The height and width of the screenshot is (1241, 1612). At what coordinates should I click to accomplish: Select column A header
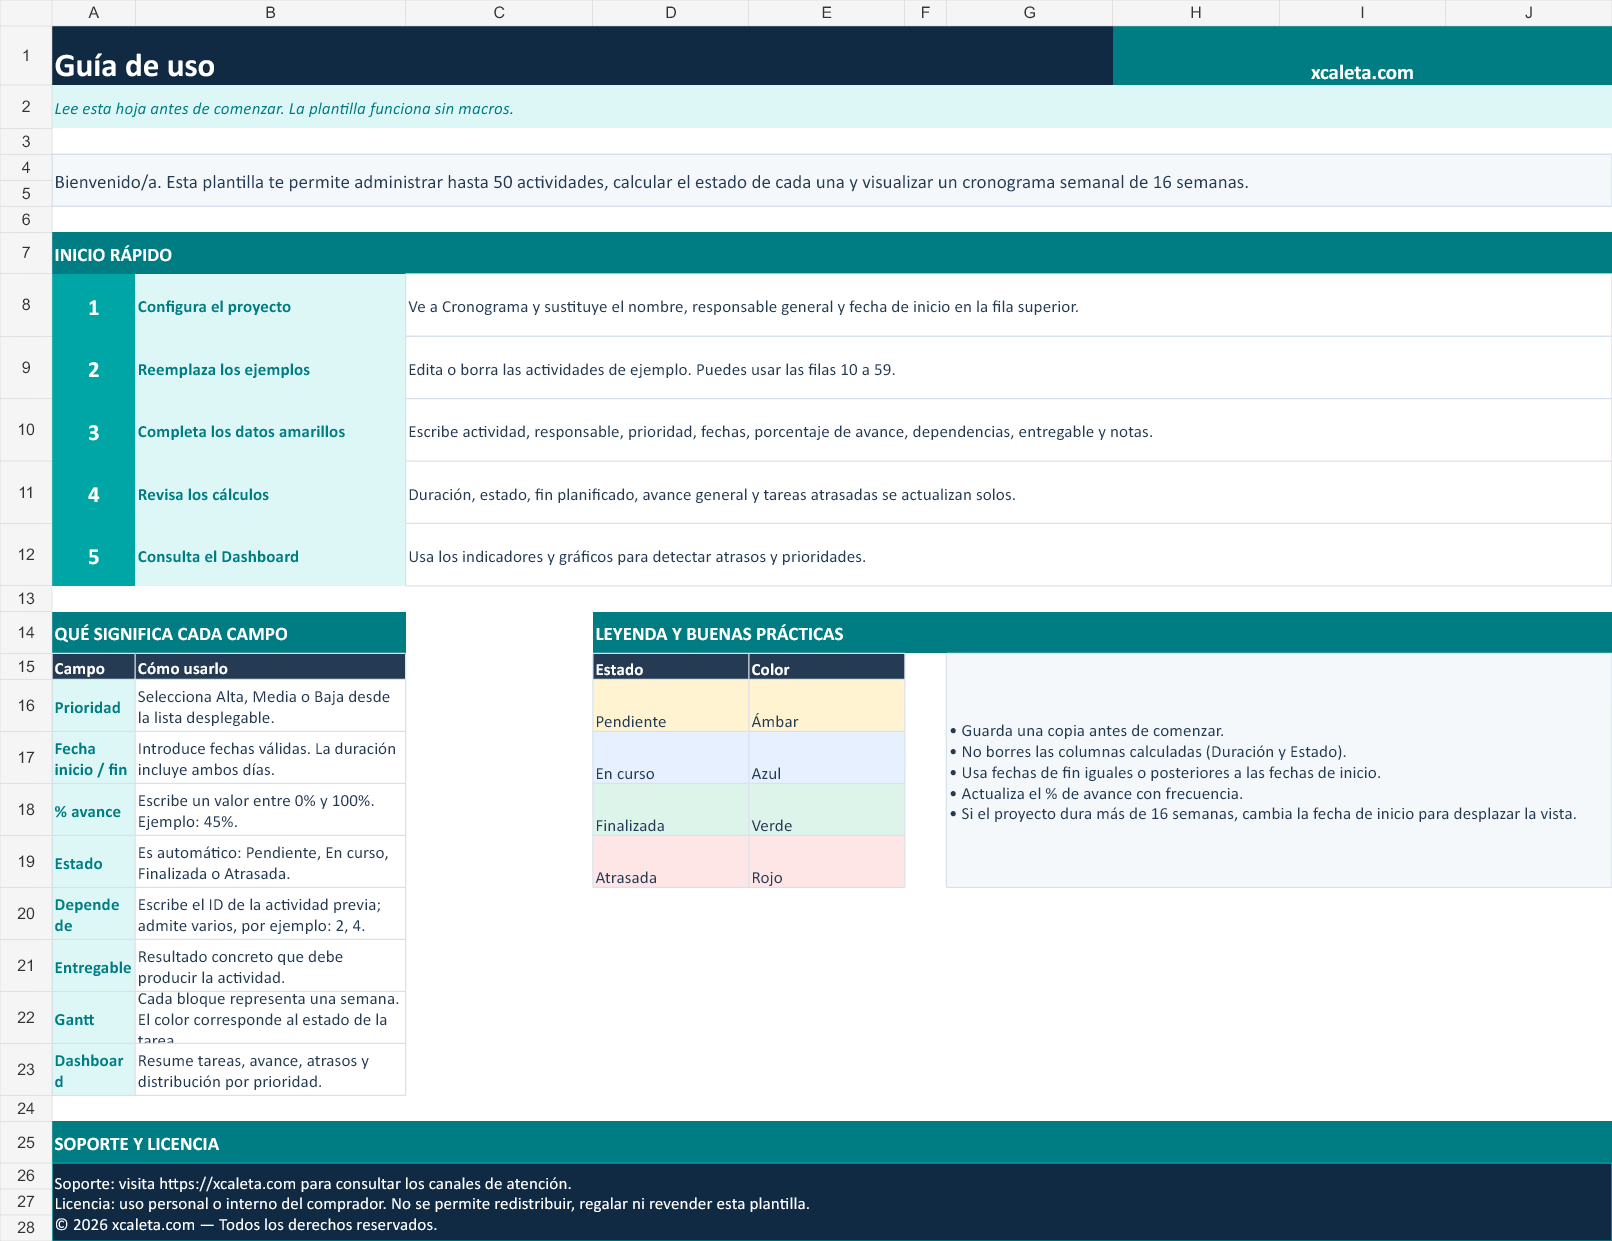coord(93,13)
